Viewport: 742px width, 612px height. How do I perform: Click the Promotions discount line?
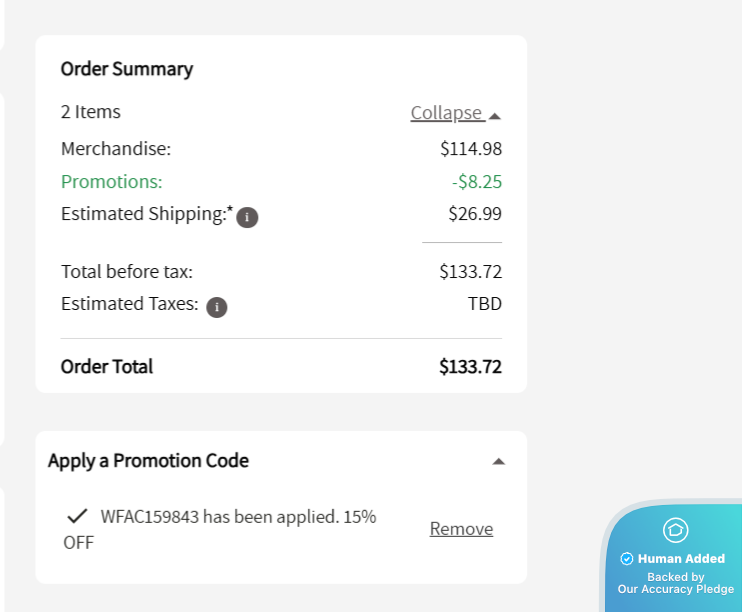281,182
